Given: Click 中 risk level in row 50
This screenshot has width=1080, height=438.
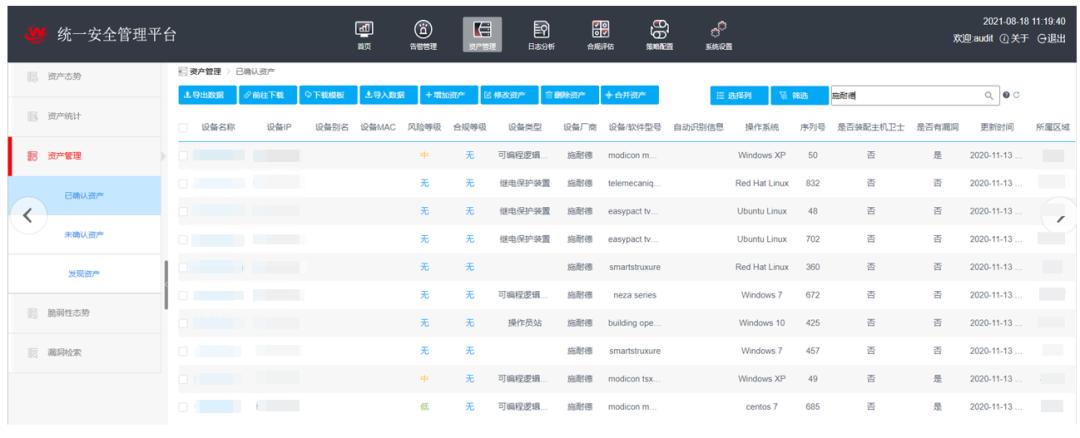Looking at the screenshot, I should click(424, 156).
